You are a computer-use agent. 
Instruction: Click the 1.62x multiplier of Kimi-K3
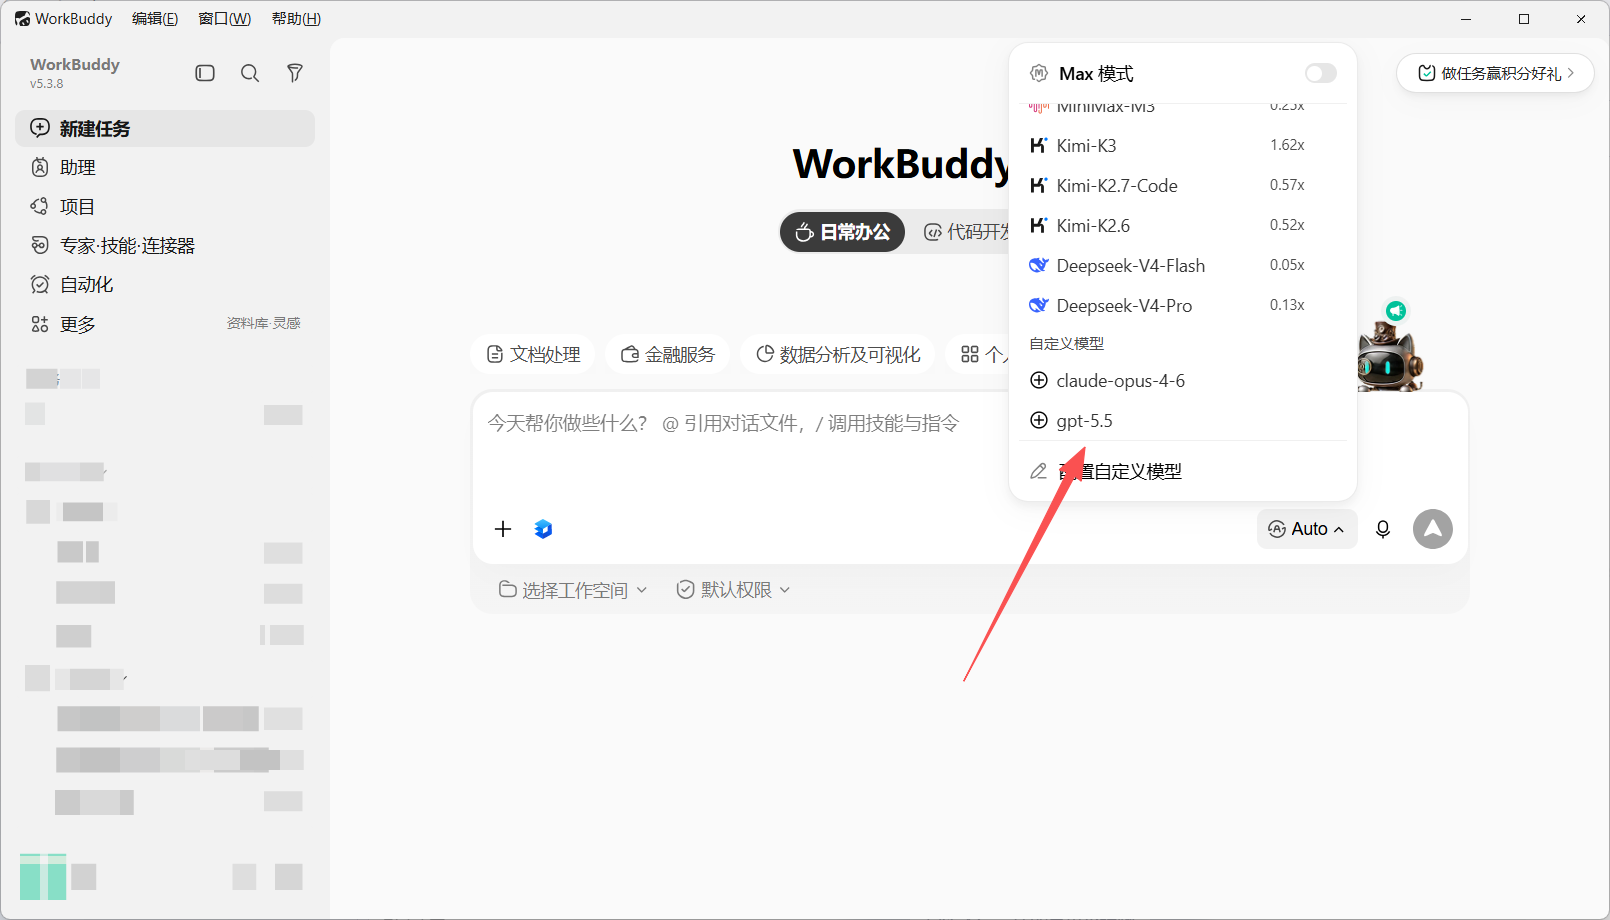(x=1287, y=145)
